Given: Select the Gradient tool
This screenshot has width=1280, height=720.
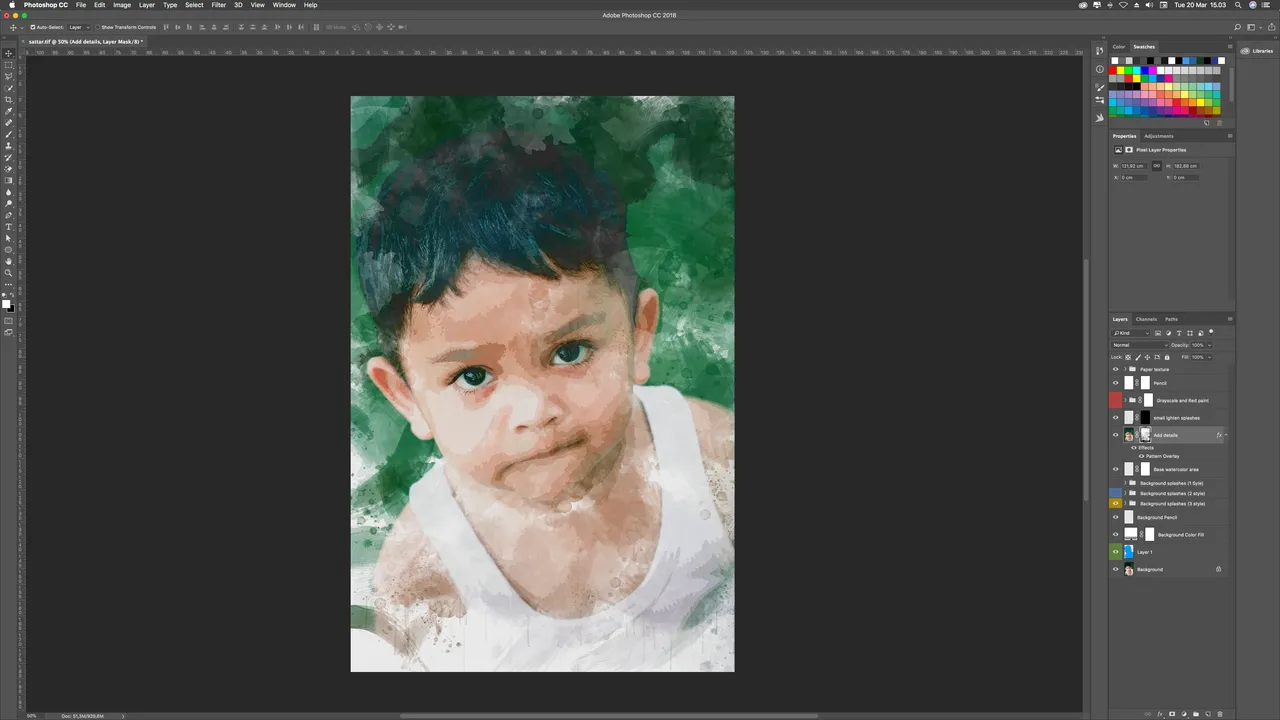Looking at the screenshot, I should tap(9, 180).
